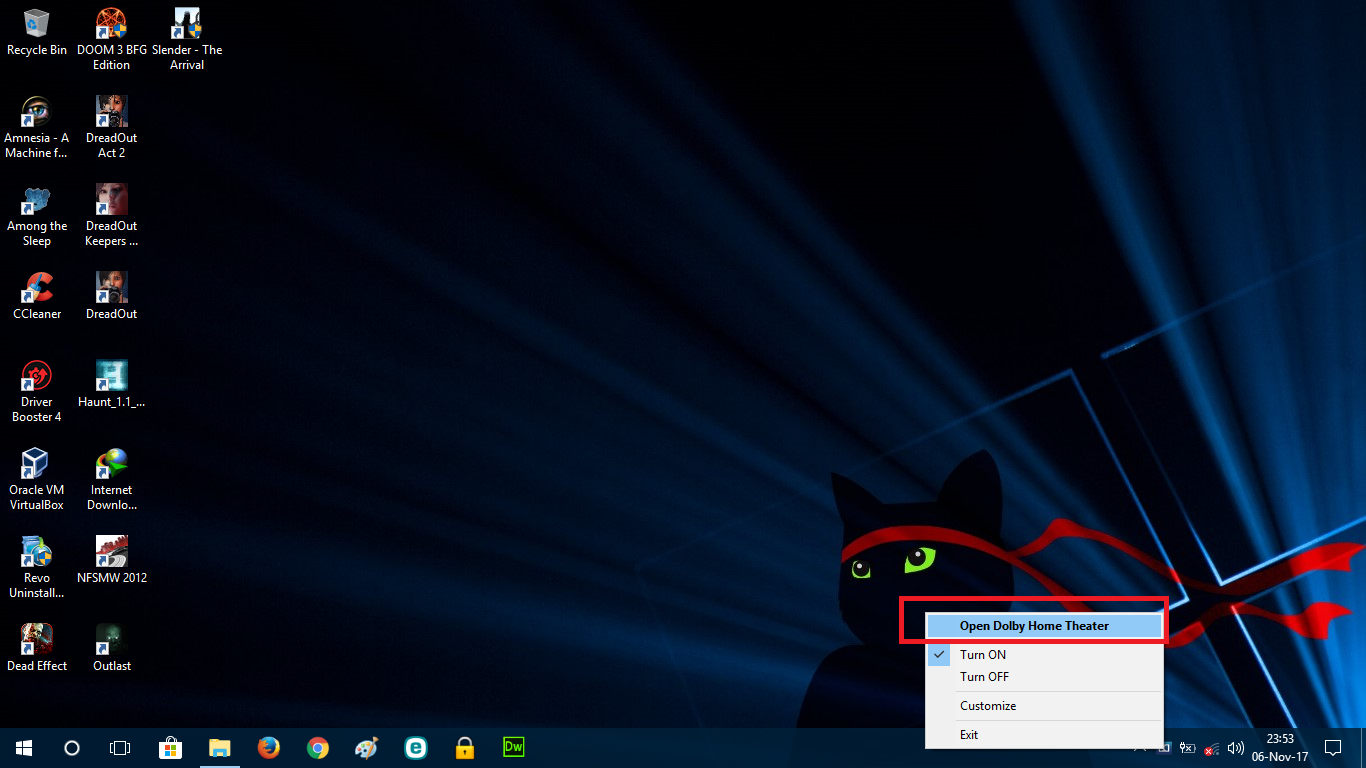The width and height of the screenshot is (1366, 768).
Task: Open Cortana search circle on taskbar
Action: [72, 747]
